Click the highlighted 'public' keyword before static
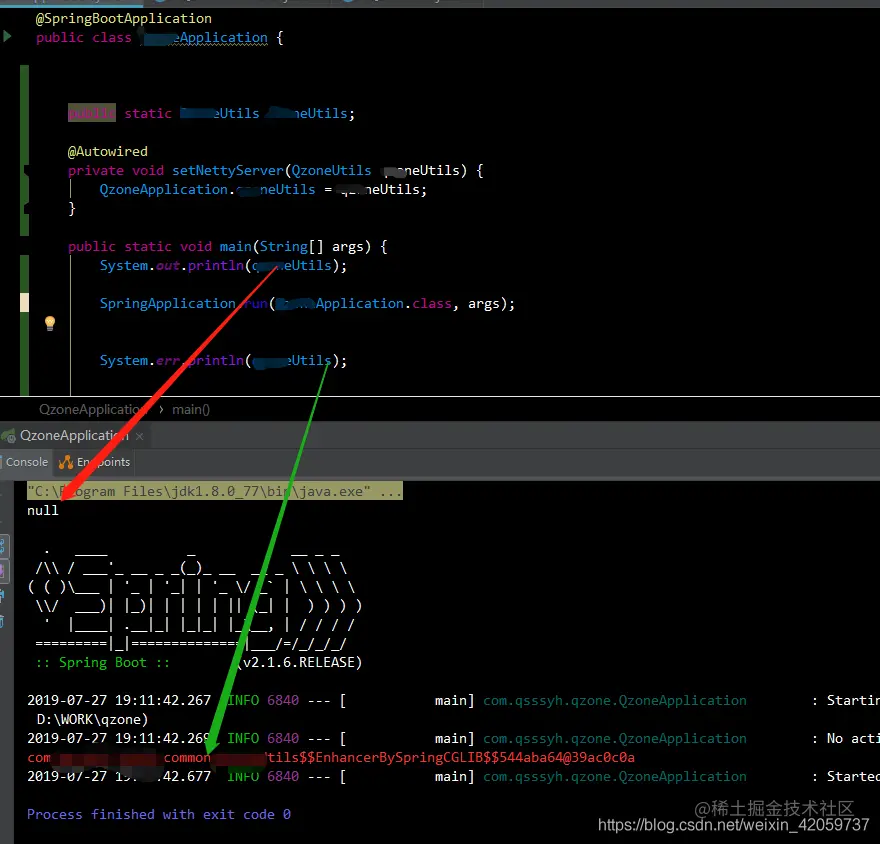 pos(92,113)
